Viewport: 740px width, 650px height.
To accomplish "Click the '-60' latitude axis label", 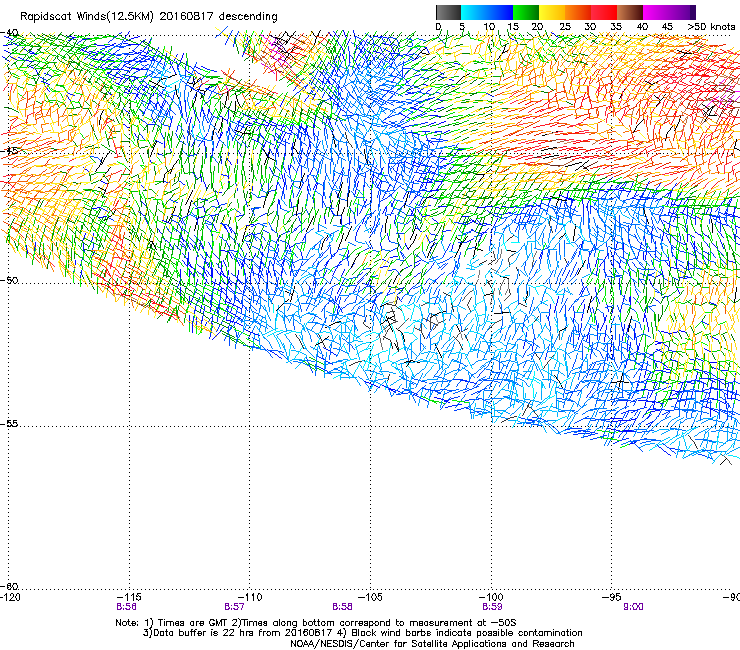I will (10, 587).
